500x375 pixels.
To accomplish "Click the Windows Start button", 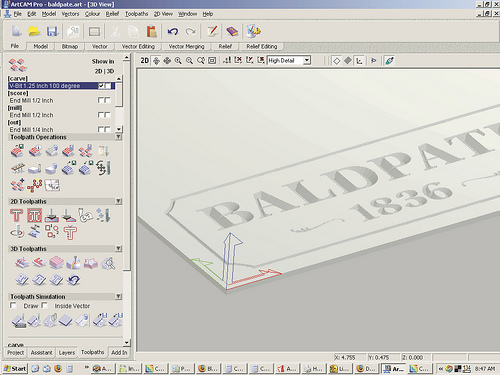I will (15, 368).
